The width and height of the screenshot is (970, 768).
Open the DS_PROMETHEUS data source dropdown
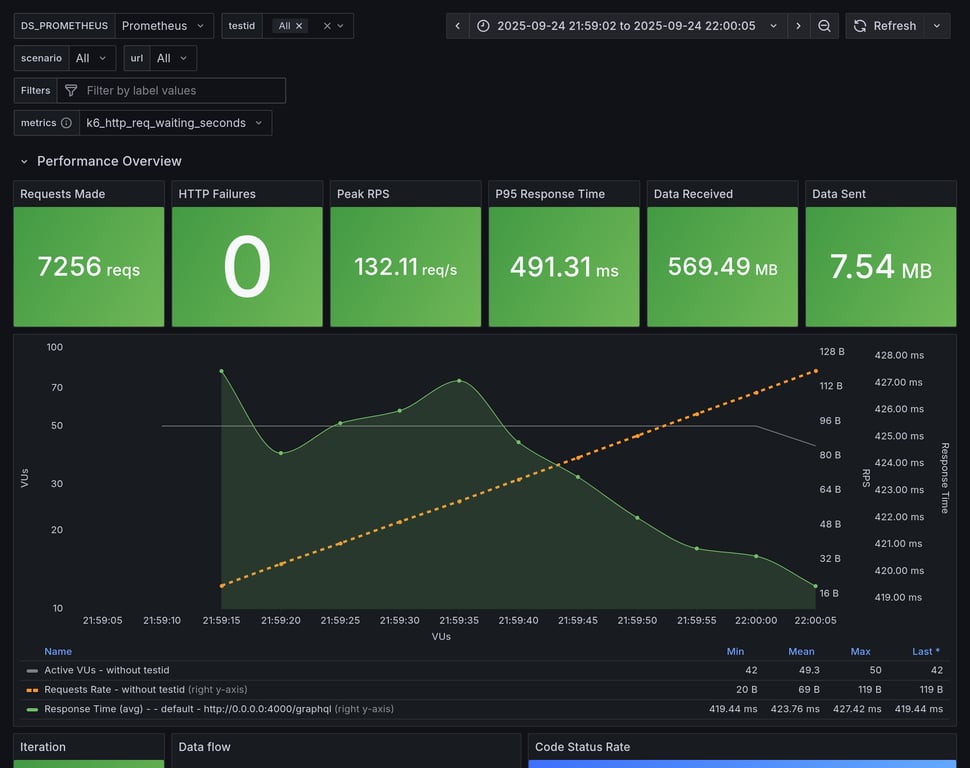click(164, 26)
